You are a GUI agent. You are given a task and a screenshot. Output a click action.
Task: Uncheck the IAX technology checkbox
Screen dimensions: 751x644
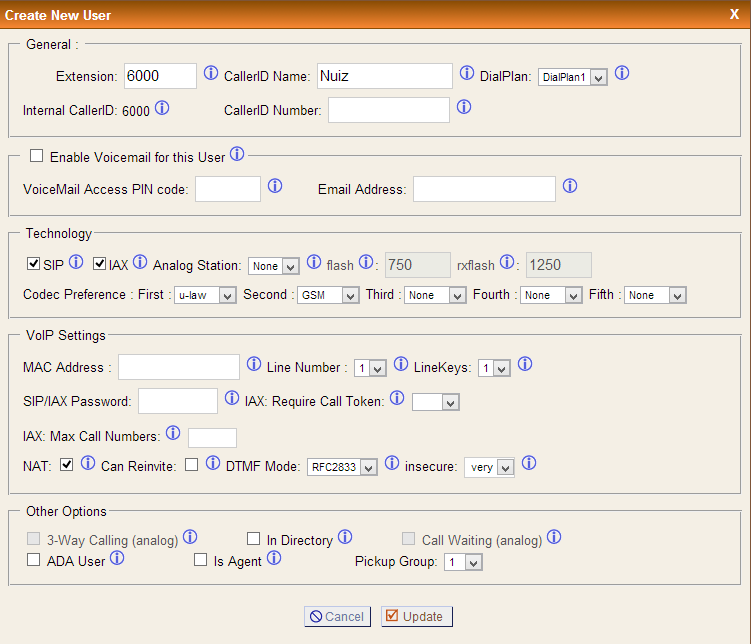100,264
